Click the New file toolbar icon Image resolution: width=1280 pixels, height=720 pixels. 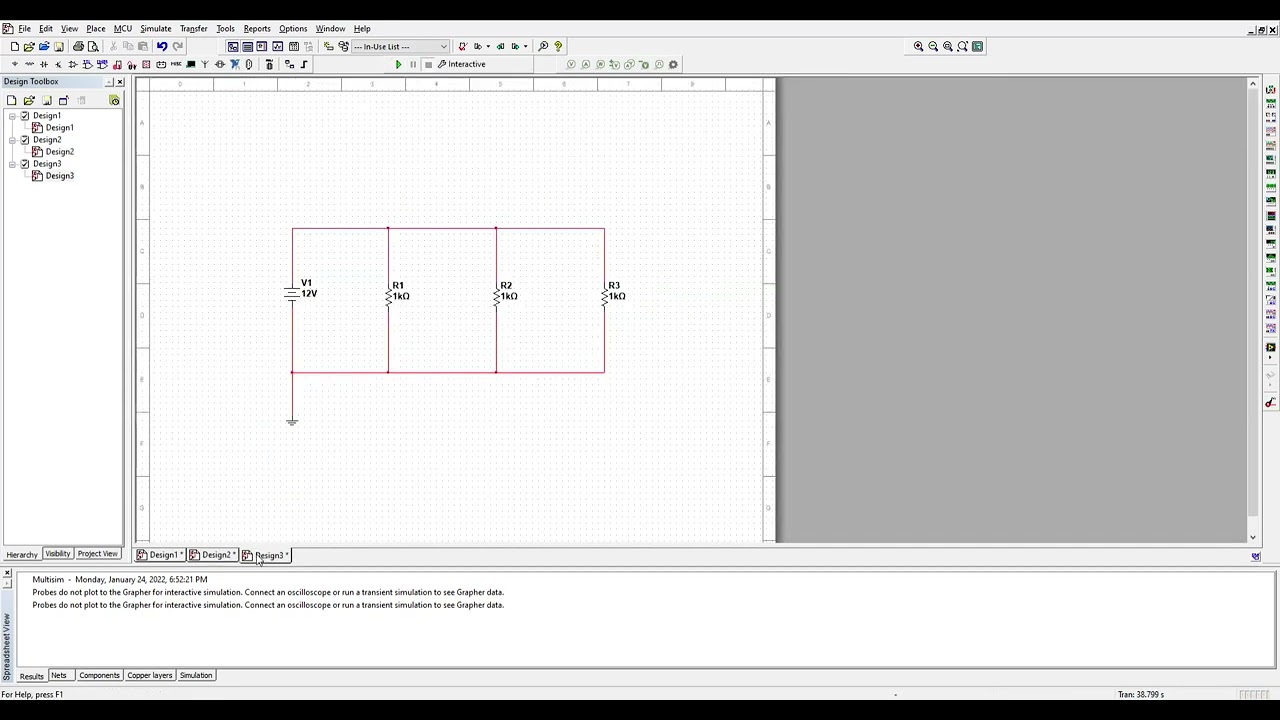(14, 46)
